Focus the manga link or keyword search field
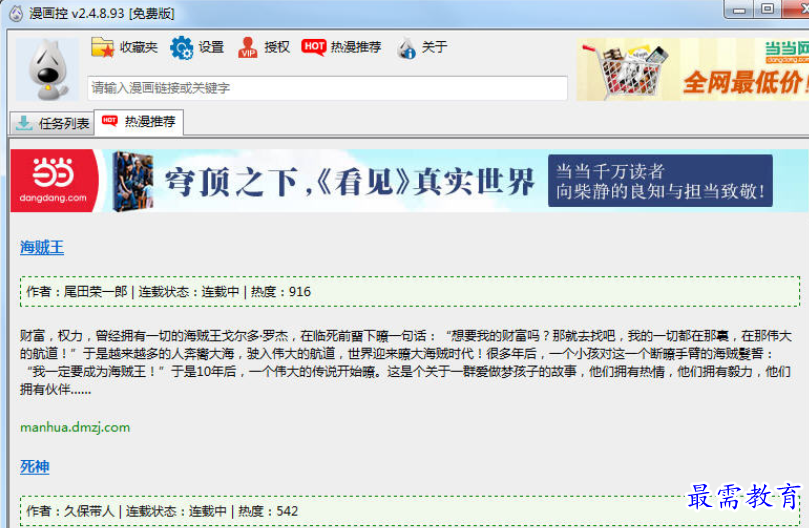The height and width of the screenshot is (528, 809). pyautogui.click(x=327, y=88)
